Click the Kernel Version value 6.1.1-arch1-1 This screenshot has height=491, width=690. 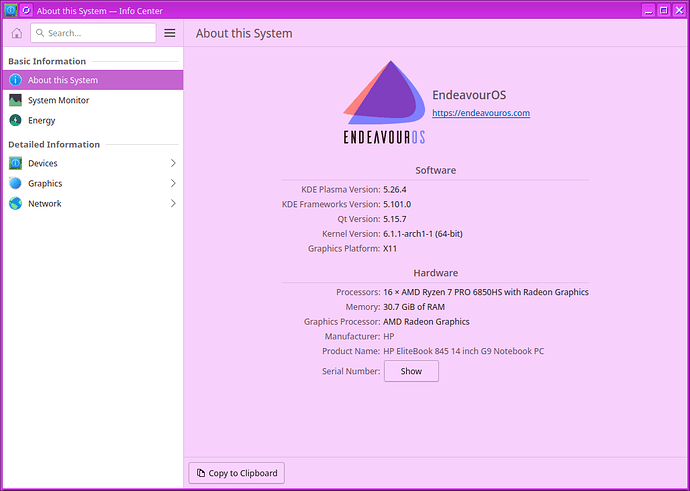(x=423, y=234)
